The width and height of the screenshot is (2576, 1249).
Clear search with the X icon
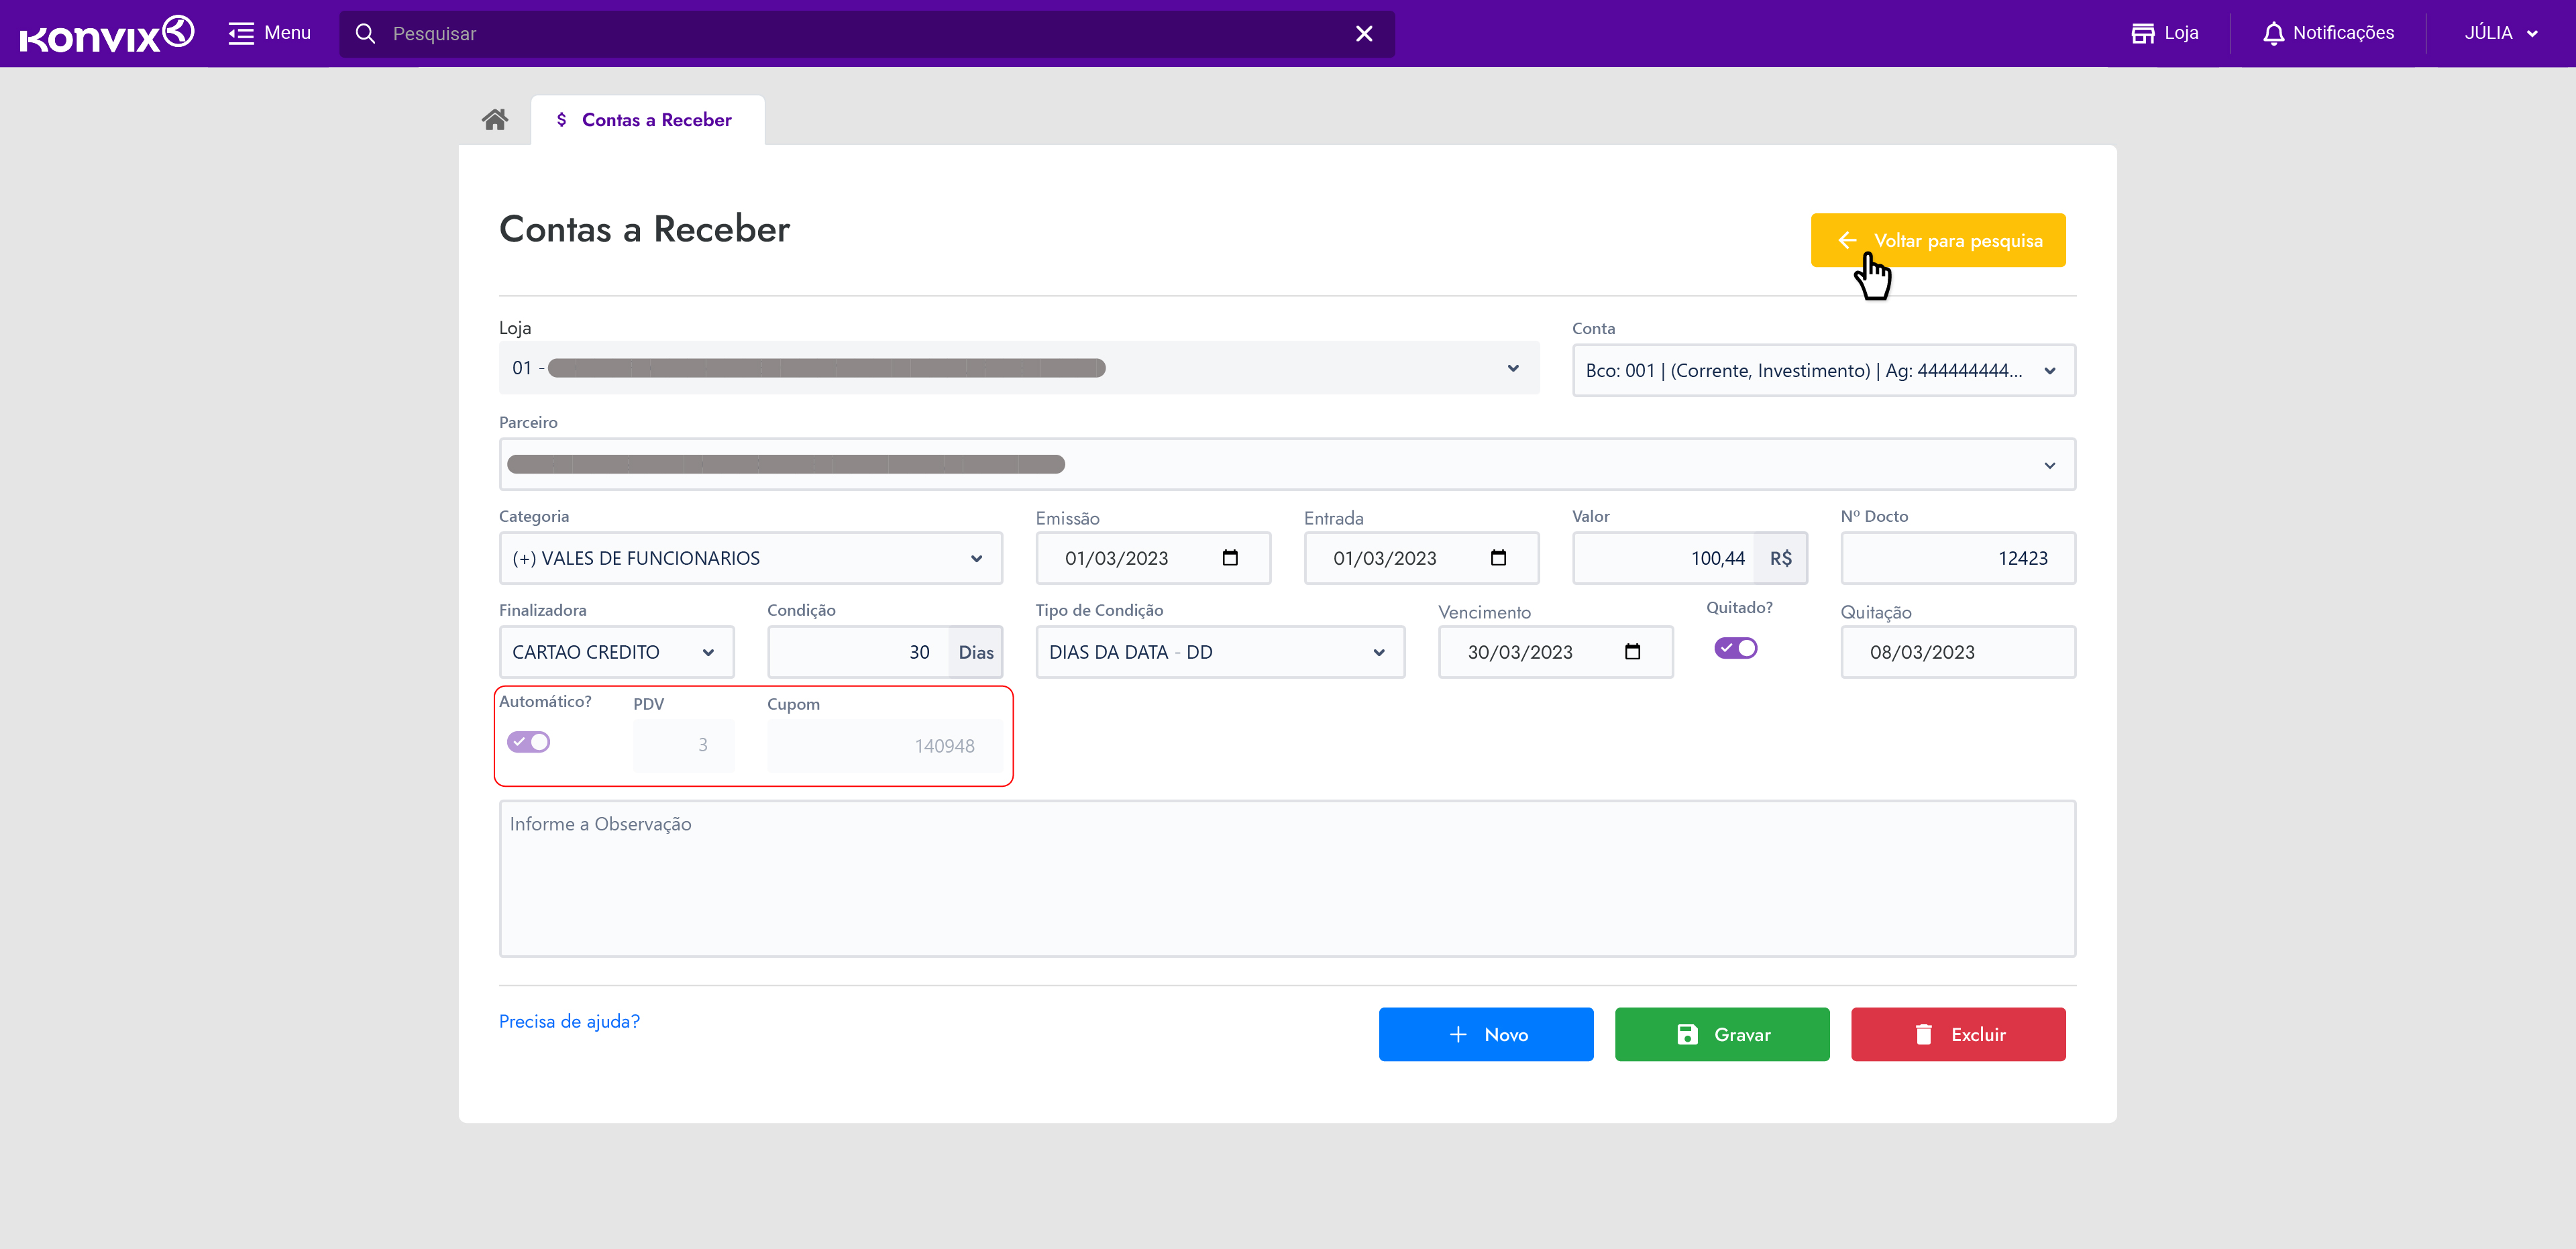(x=1363, y=34)
